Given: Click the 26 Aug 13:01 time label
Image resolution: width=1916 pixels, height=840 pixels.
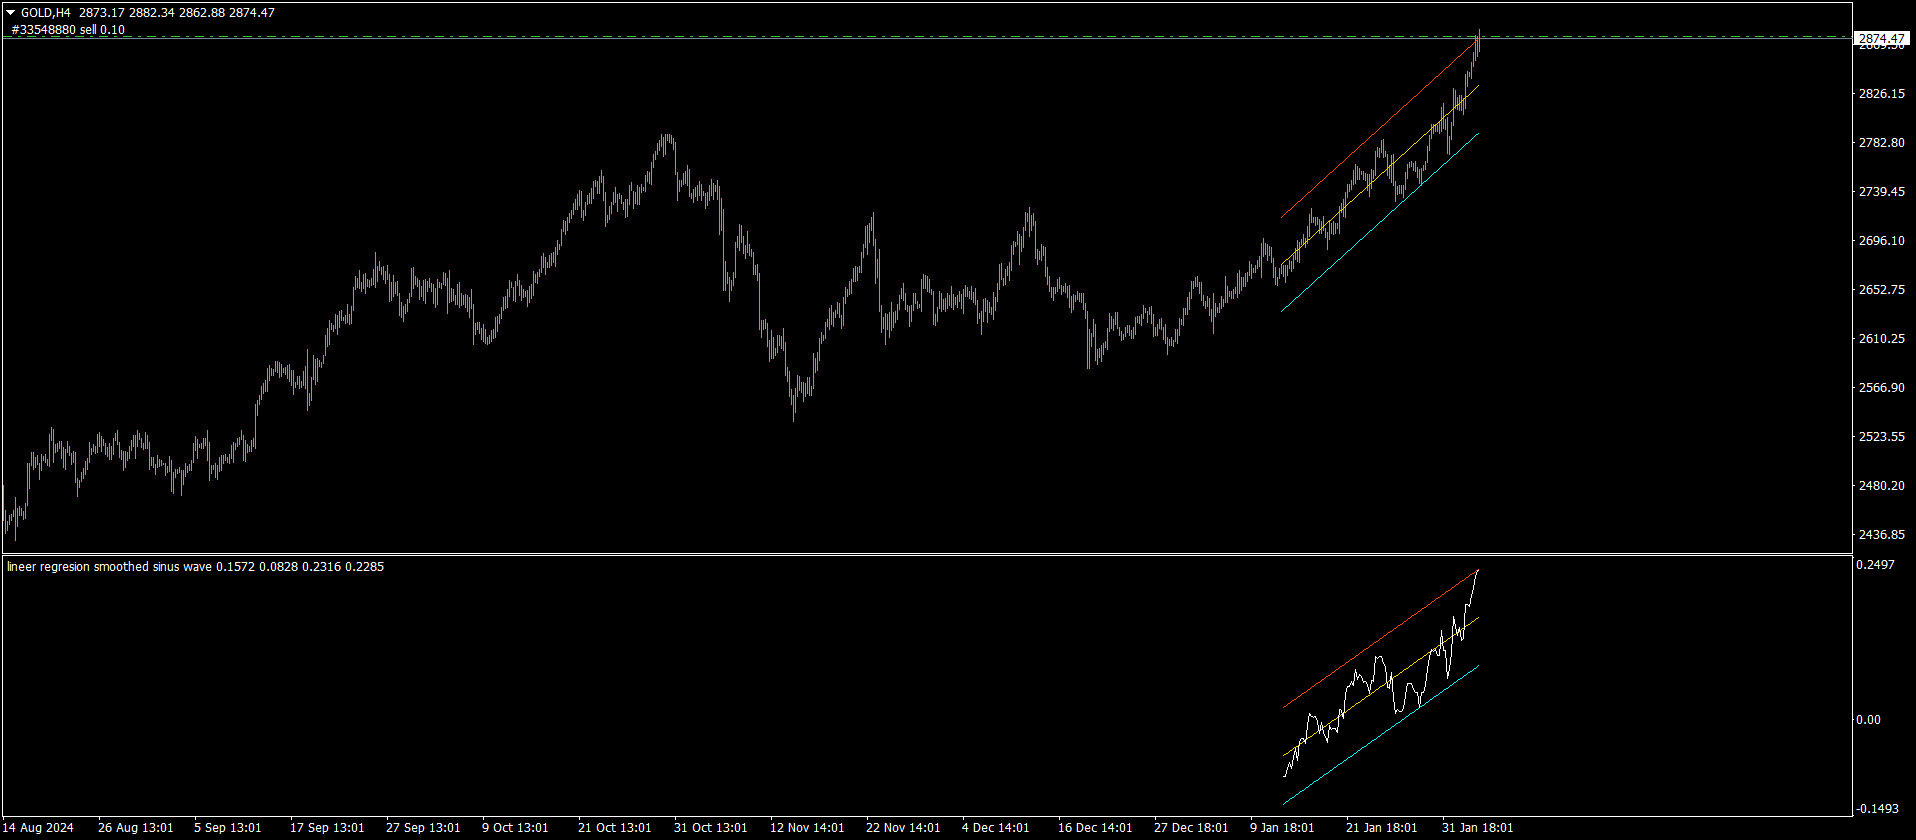Looking at the screenshot, I should pyautogui.click(x=136, y=828).
